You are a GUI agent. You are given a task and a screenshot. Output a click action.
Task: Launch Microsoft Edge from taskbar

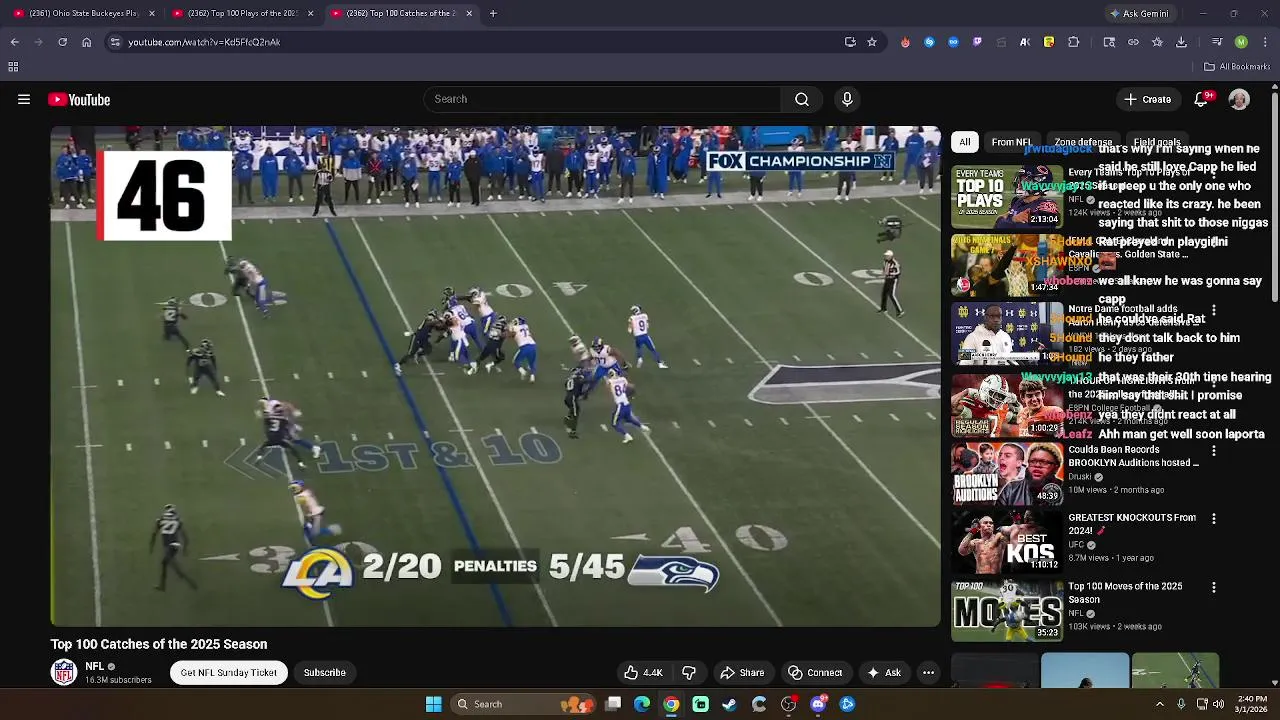[642, 704]
